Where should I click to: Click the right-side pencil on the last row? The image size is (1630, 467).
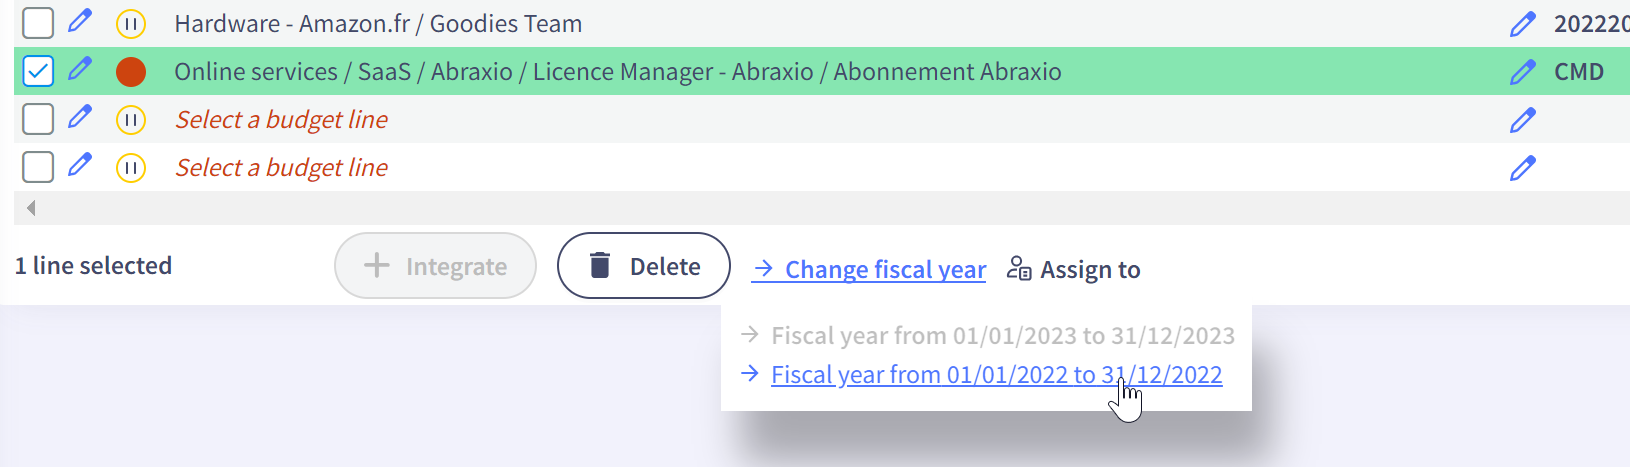point(1522,168)
